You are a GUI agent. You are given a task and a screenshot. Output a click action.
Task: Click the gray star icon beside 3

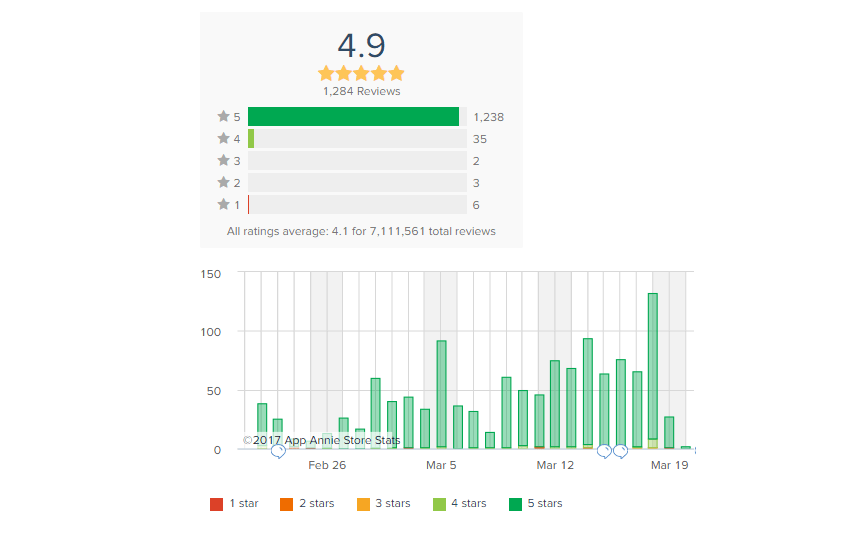(223, 160)
